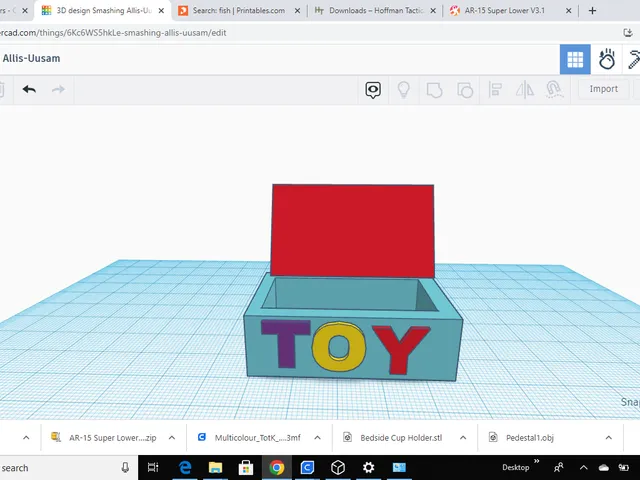Click the browser address bar URL
Viewport: 640px width, 480px height.
(113, 33)
